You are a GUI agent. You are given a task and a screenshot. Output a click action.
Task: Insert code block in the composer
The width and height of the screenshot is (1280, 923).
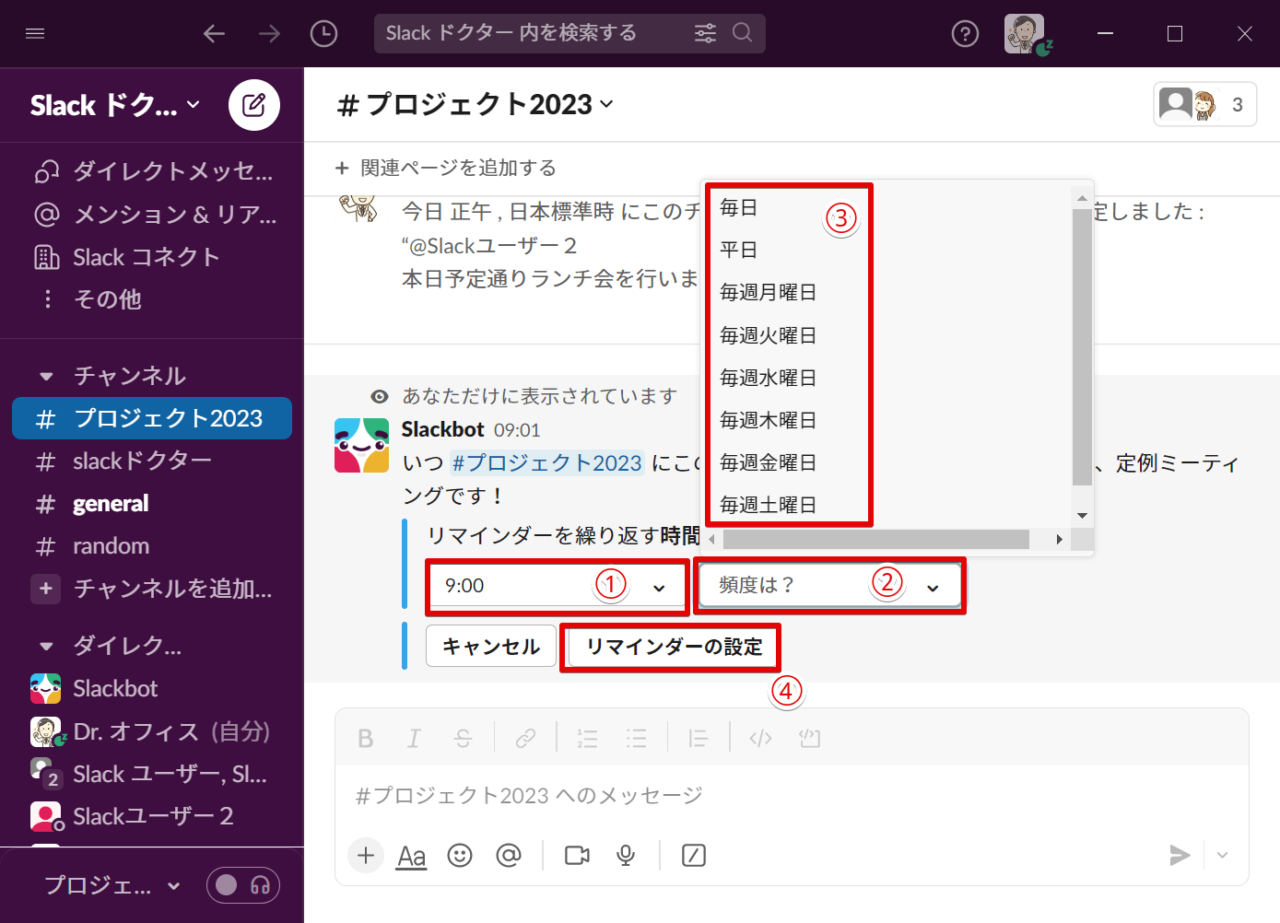point(810,739)
